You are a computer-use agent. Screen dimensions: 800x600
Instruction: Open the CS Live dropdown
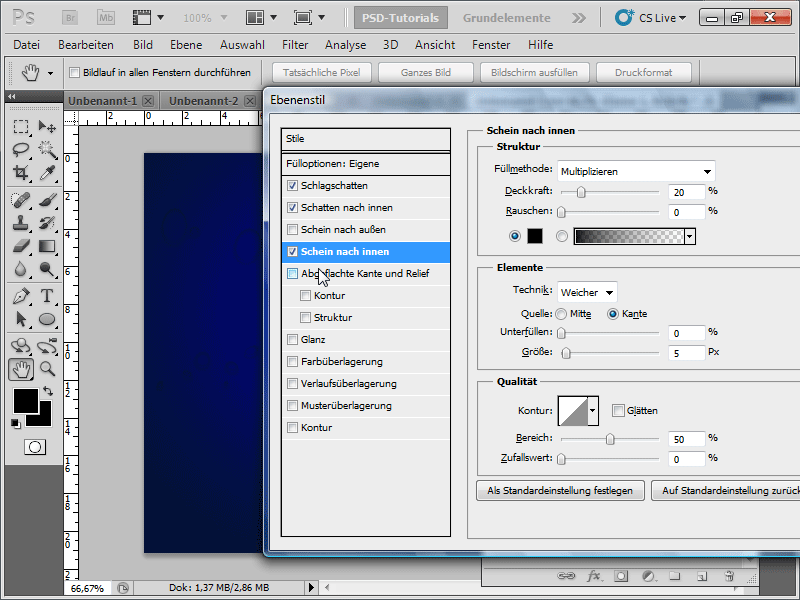651,18
